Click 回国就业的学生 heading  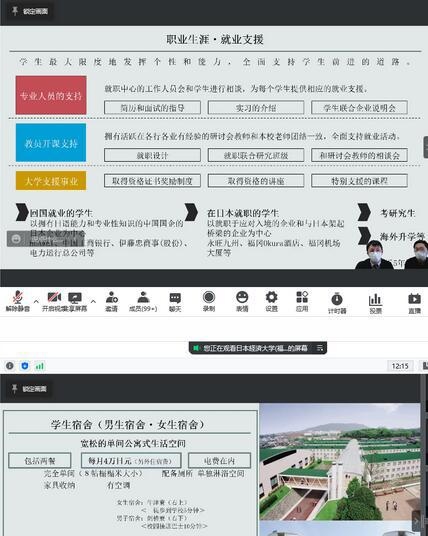[x=61, y=213]
